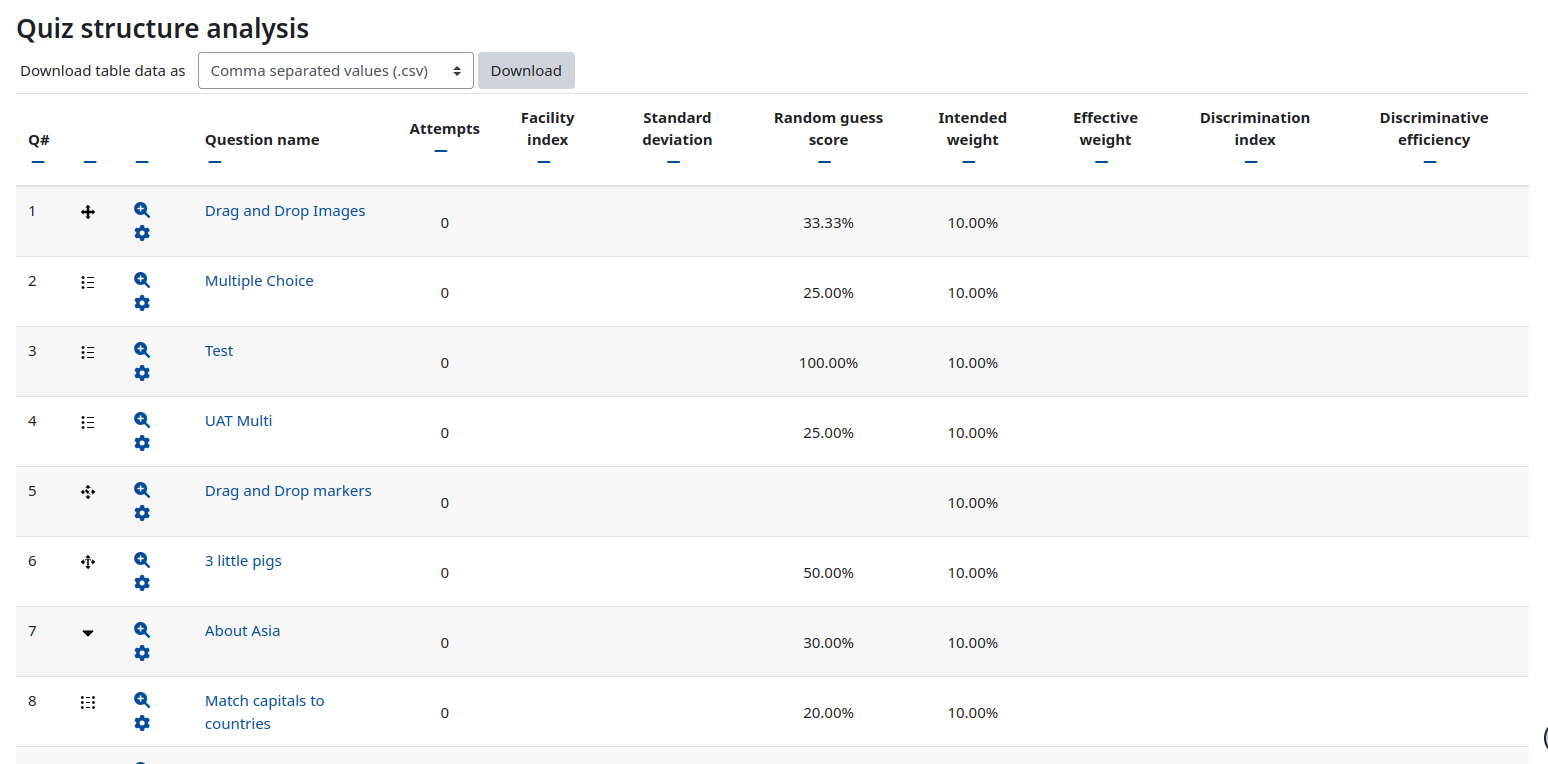Hide the Discriminative efficiency column
The width and height of the screenshot is (1548, 764).
[x=1430, y=162]
